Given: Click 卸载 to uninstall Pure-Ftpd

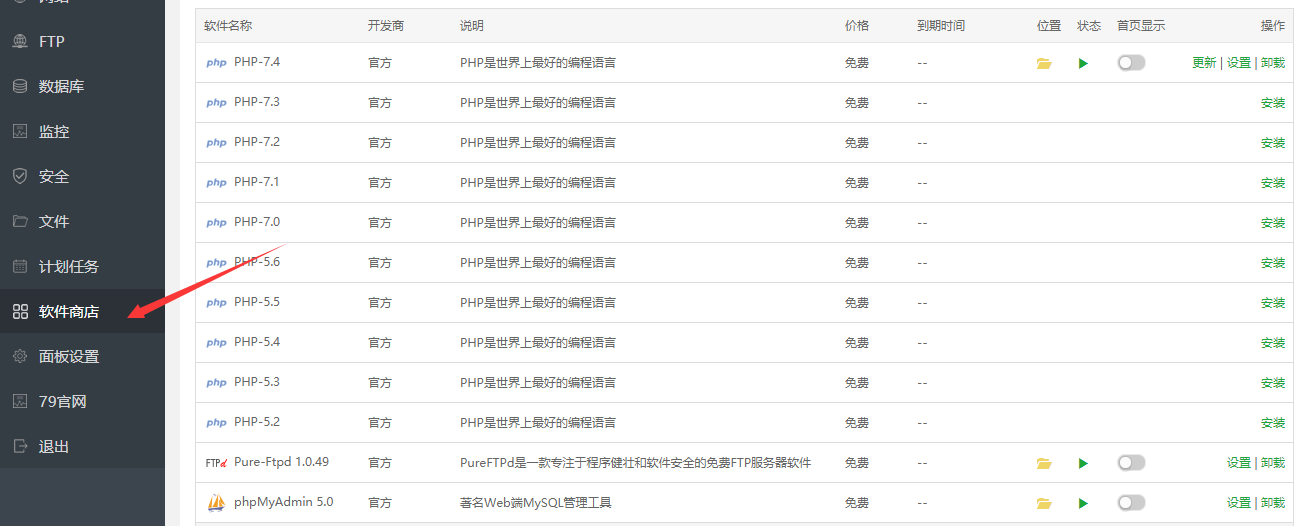Looking at the screenshot, I should 1273,463.
